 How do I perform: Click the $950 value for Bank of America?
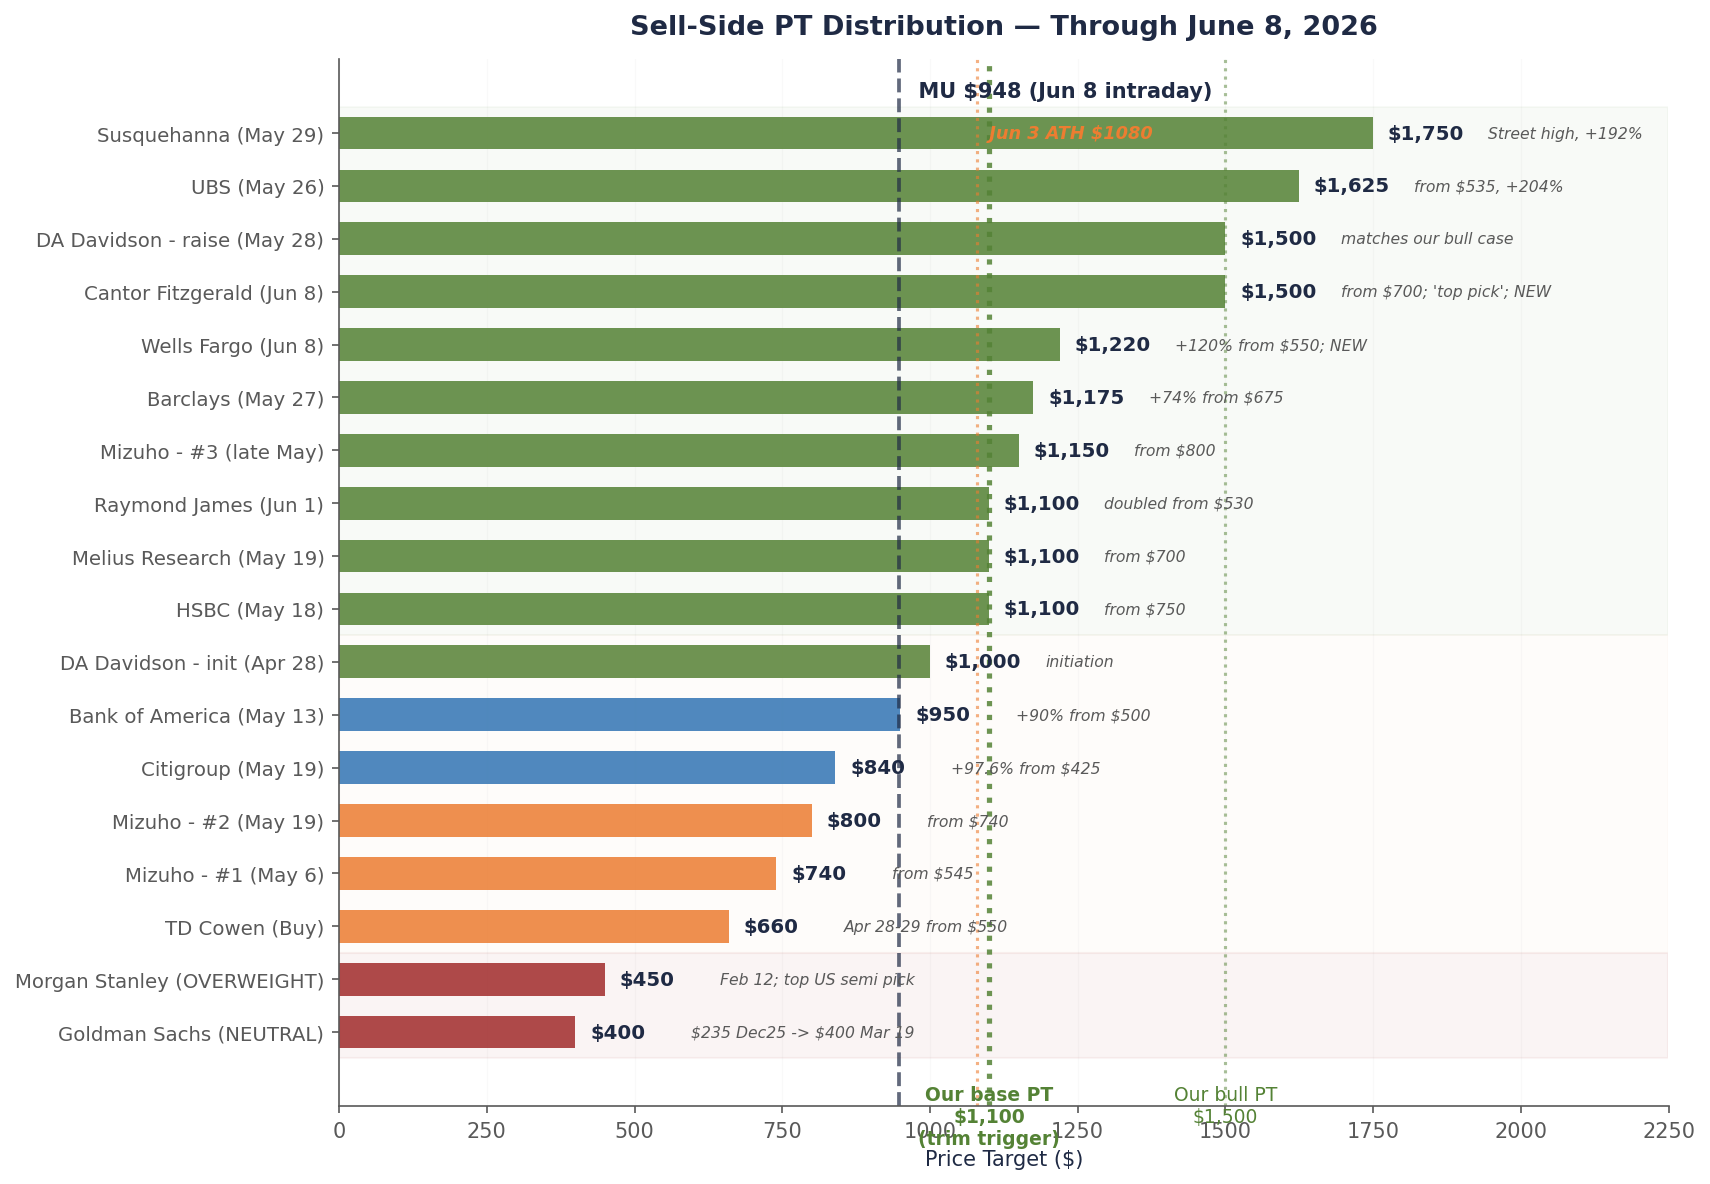[x=943, y=715]
